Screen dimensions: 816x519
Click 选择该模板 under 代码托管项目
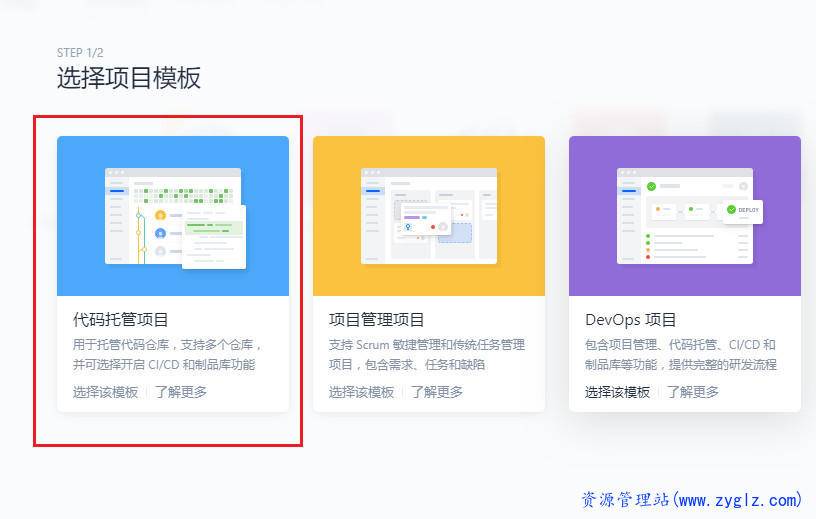[105, 392]
